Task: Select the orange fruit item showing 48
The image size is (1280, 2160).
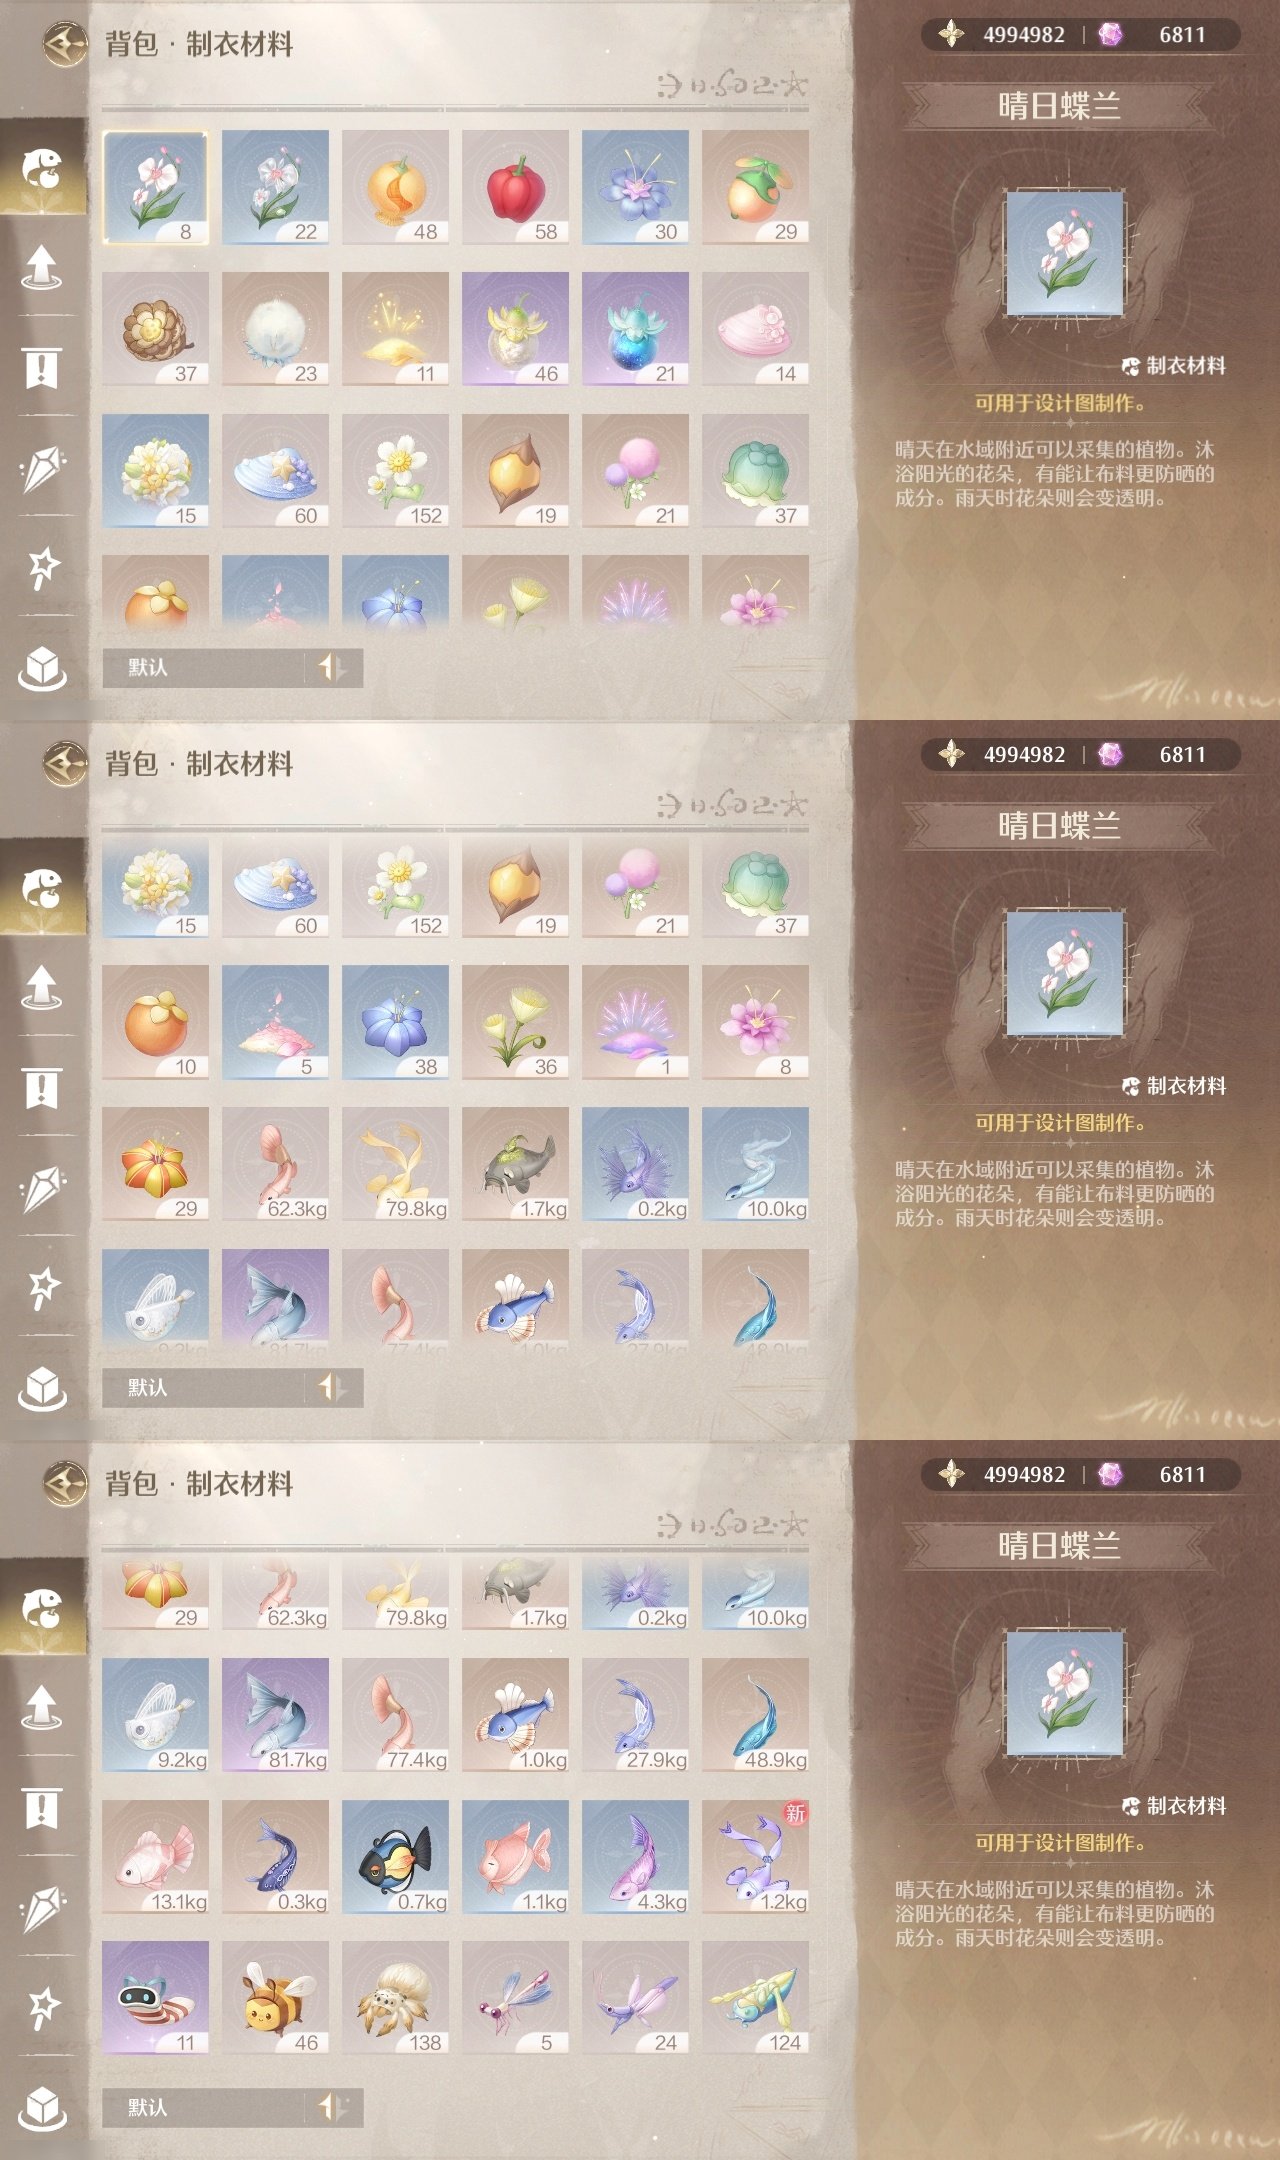Action: 395,187
